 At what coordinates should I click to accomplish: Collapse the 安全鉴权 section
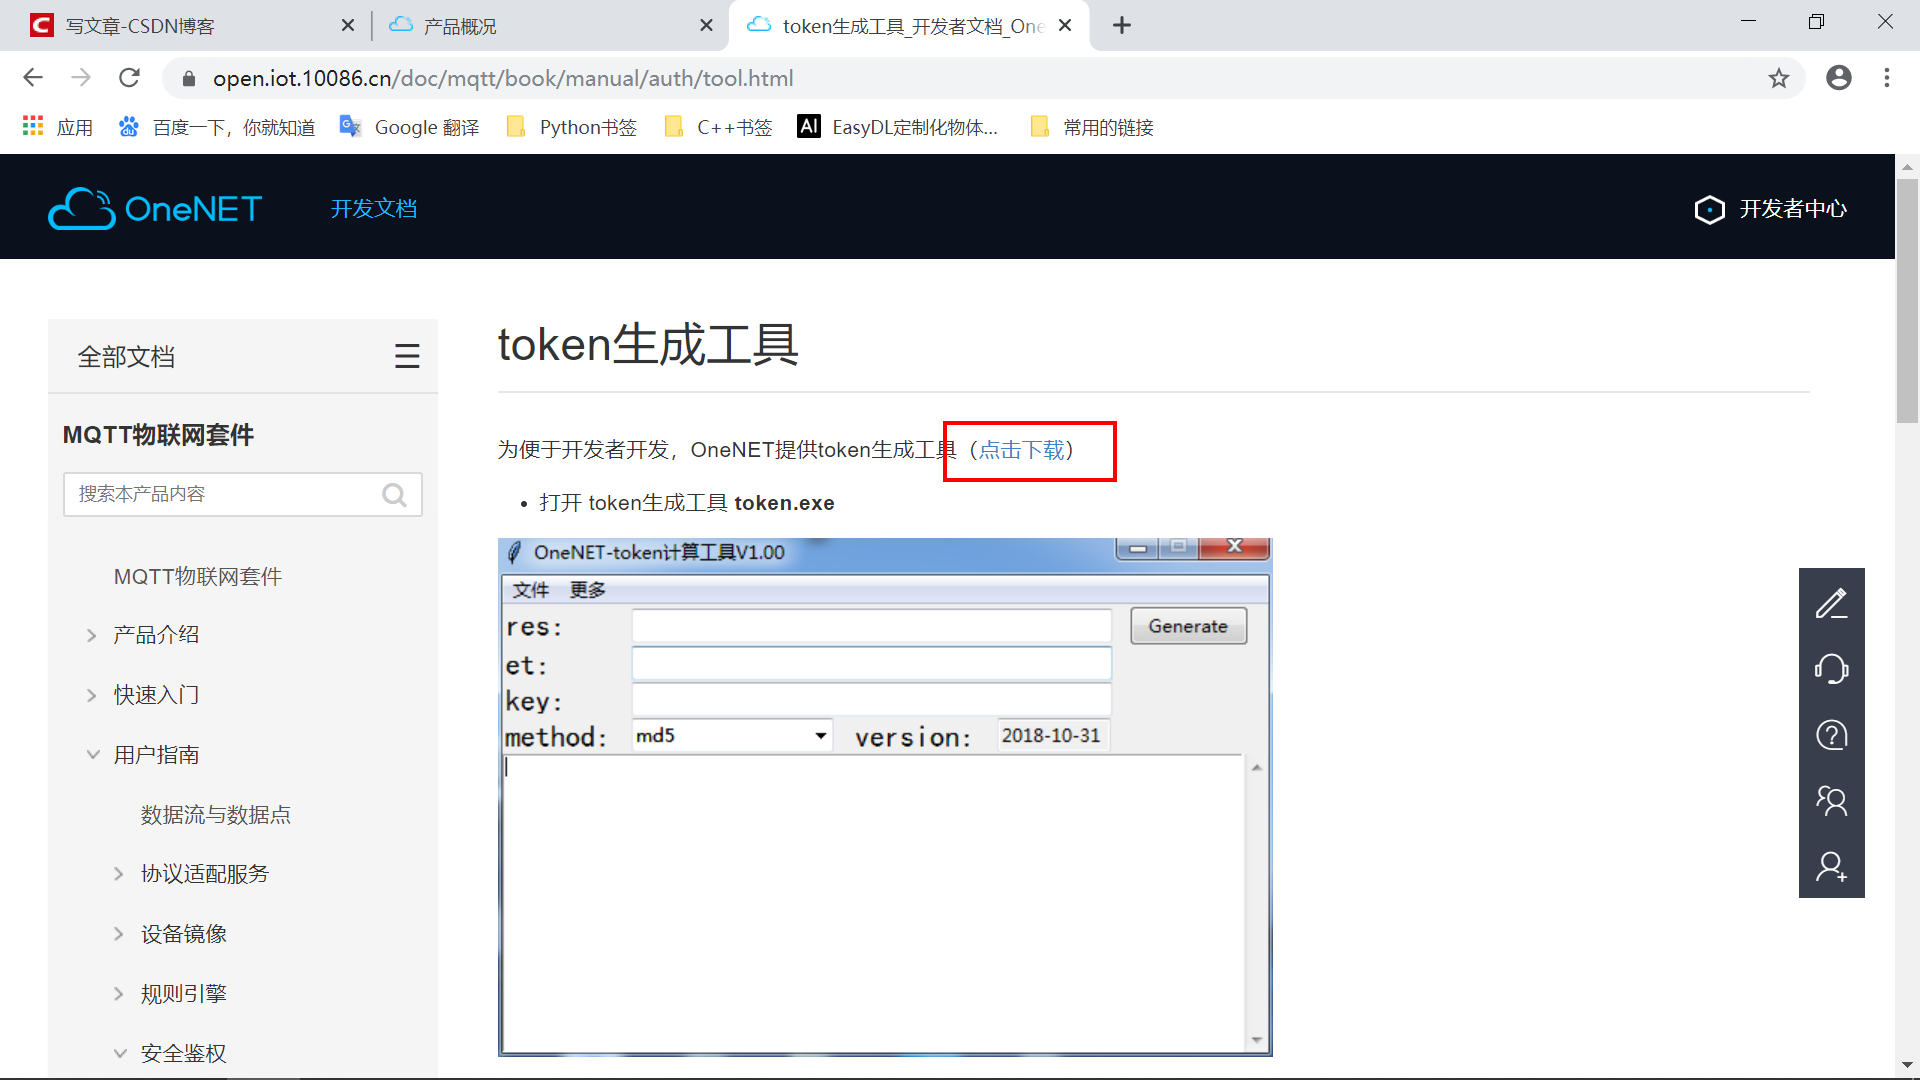pos(184,1053)
